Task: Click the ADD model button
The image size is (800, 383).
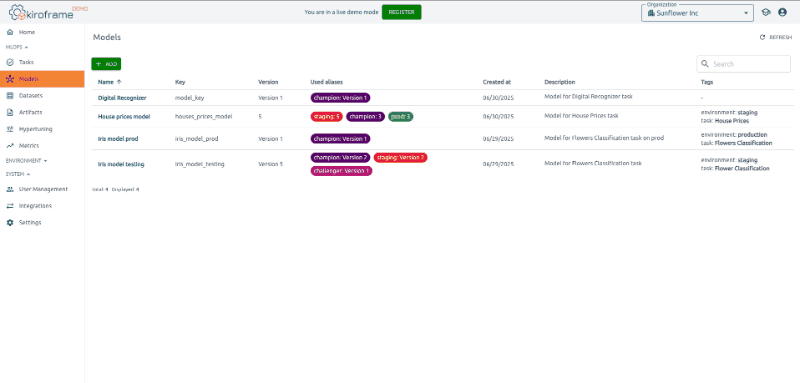Action: (106, 64)
